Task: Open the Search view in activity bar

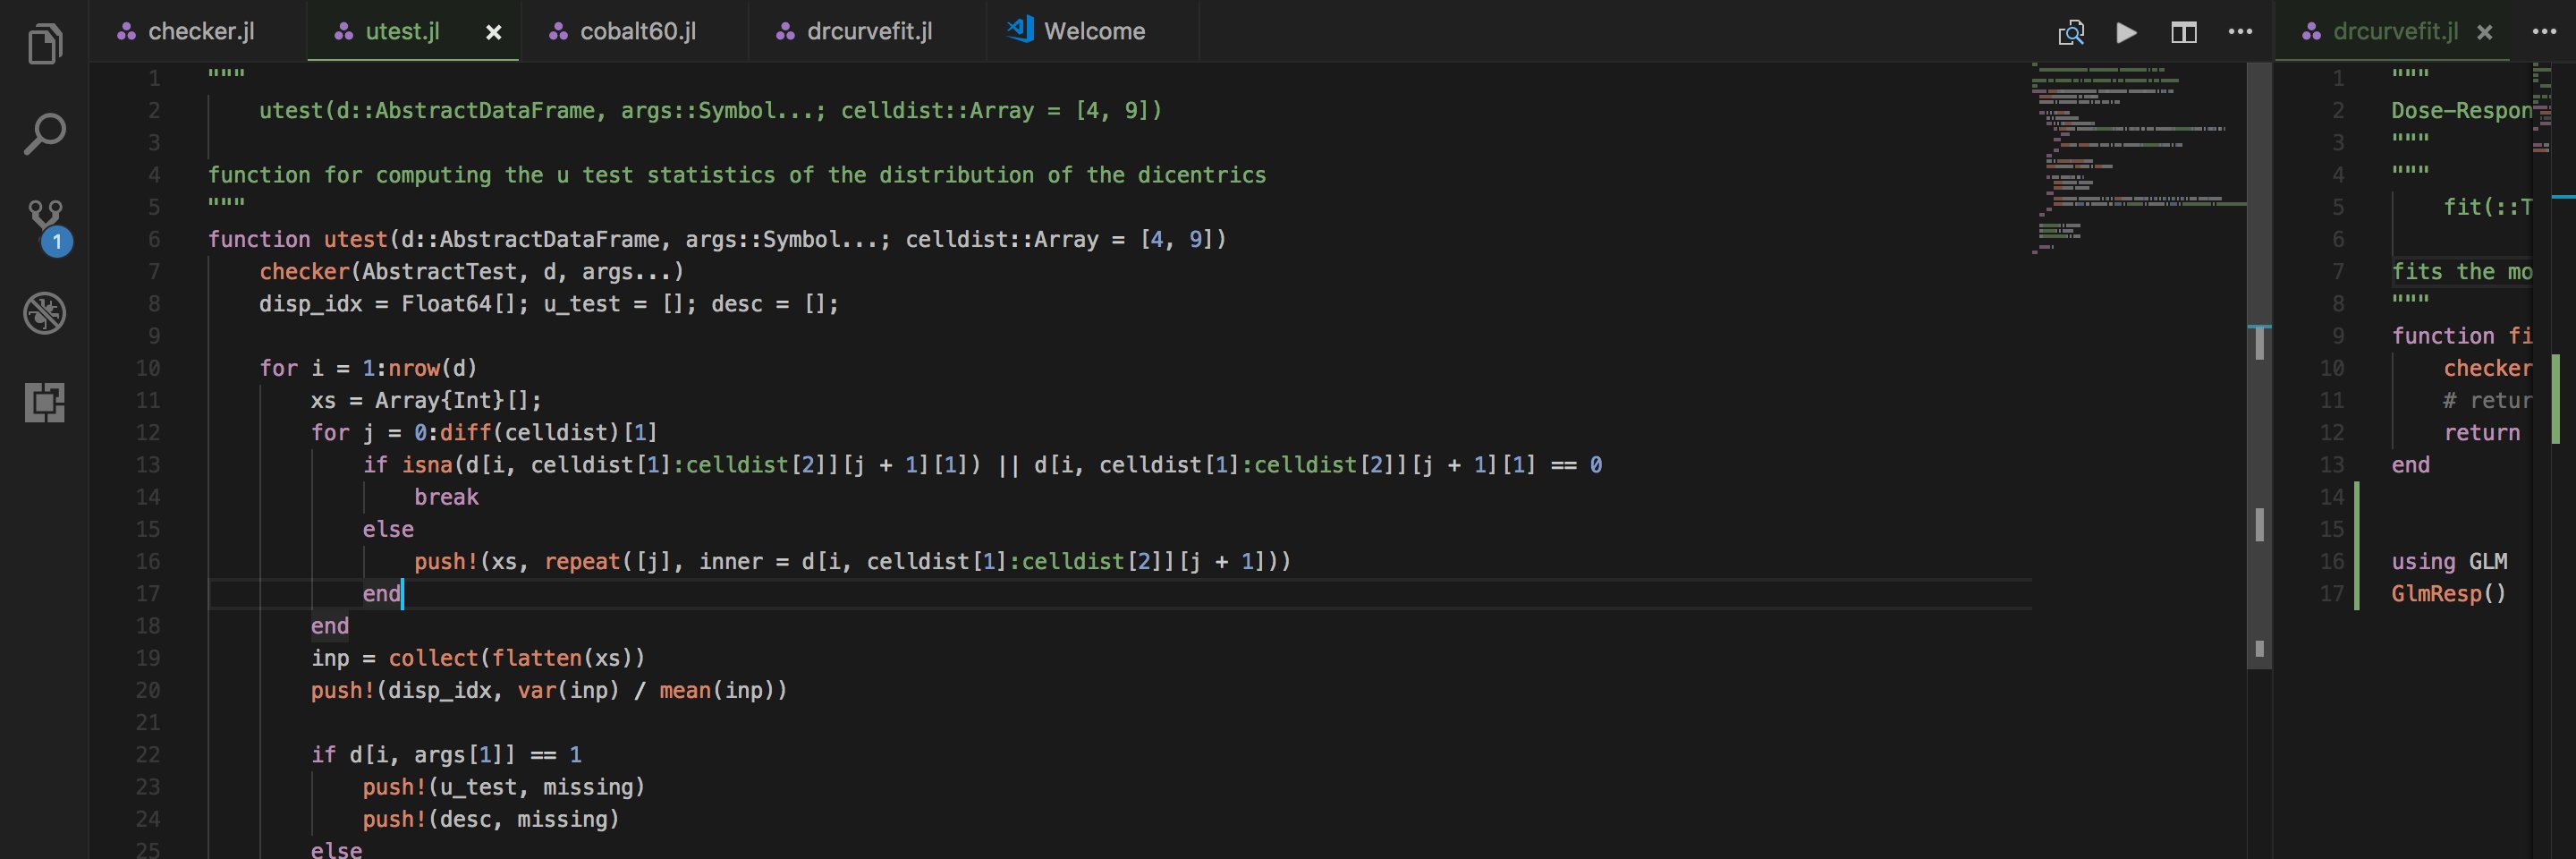Action: pyautogui.click(x=45, y=133)
